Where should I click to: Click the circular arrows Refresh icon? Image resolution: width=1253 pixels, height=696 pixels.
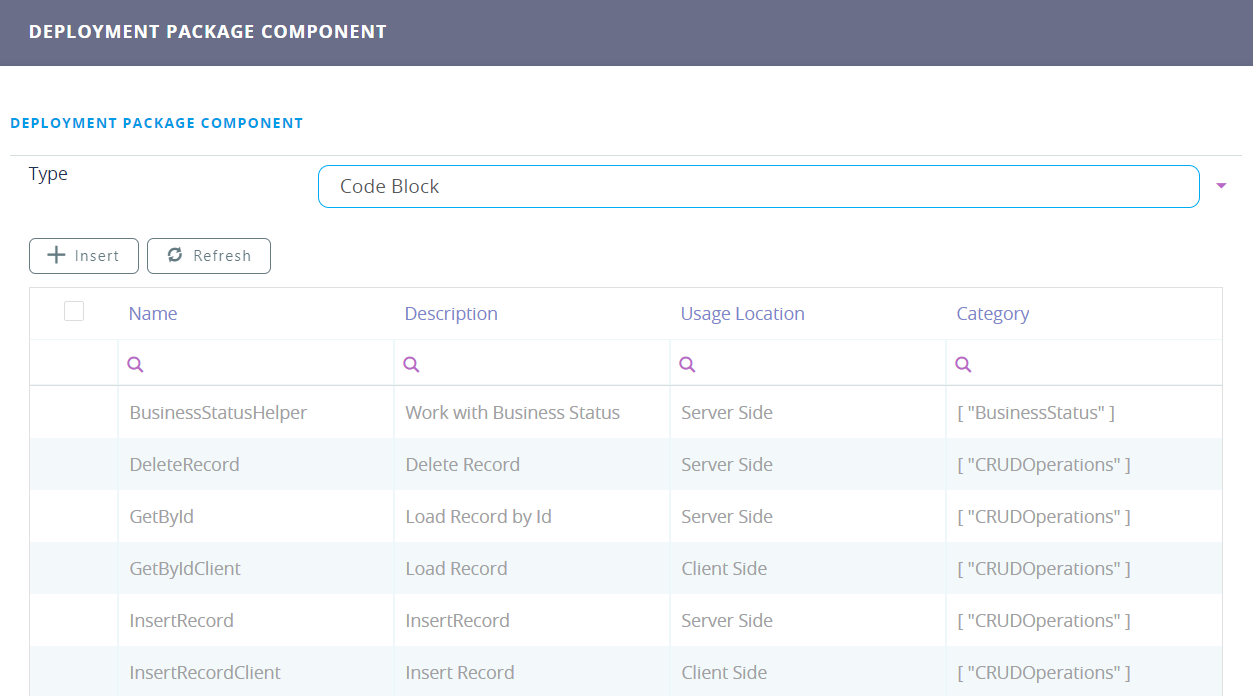[x=175, y=255]
